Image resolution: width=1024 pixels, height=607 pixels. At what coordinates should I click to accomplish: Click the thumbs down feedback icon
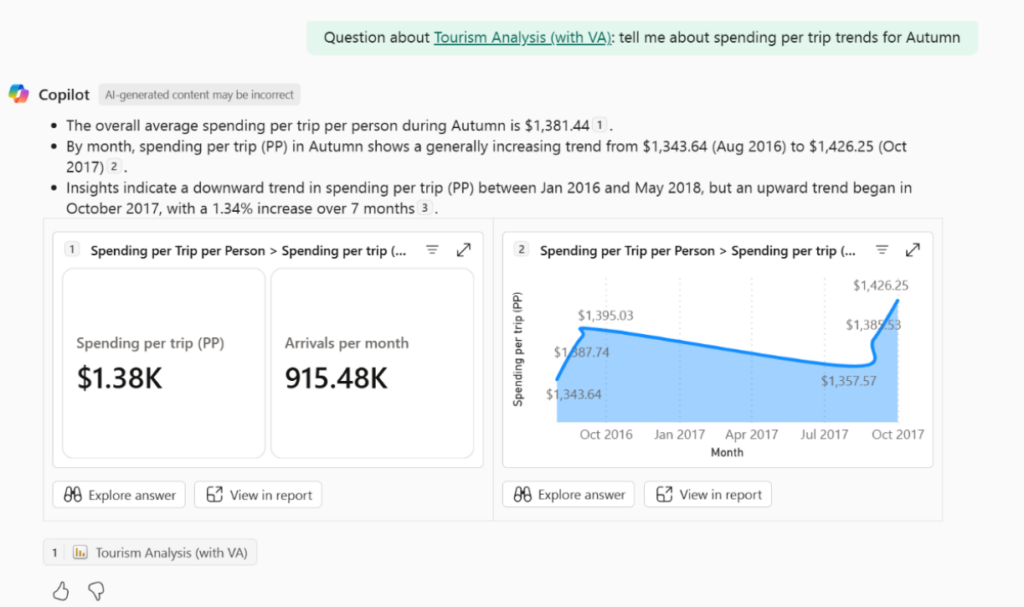(96, 591)
